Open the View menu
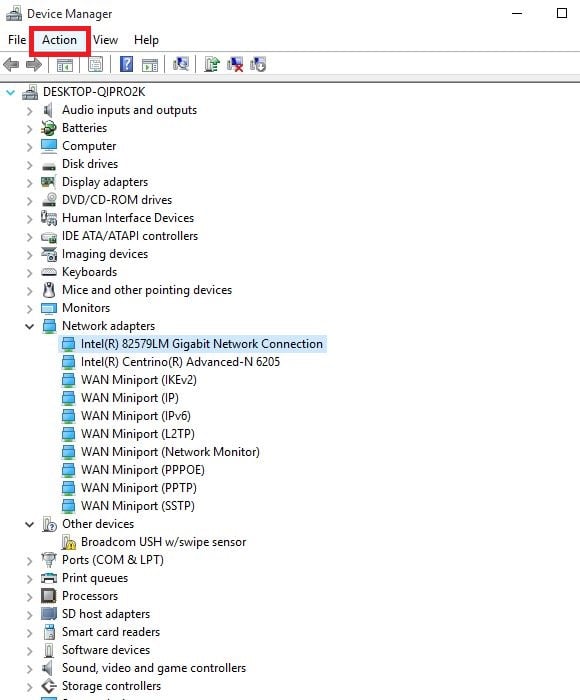Screen dimensions: 580x700 coord(105,40)
